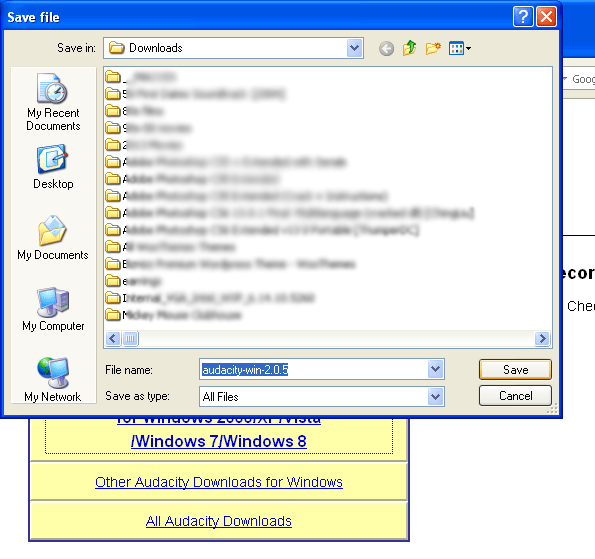Open My Network places
Screen dimensions: 595x559
click(x=53, y=379)
